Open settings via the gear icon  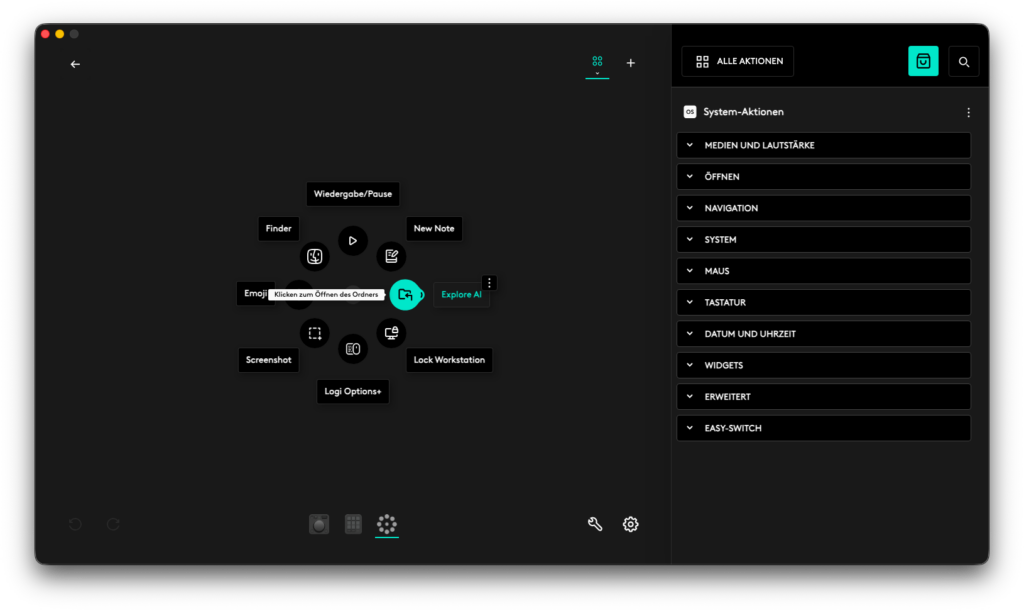pyautogui.click(x=631, y=524)
